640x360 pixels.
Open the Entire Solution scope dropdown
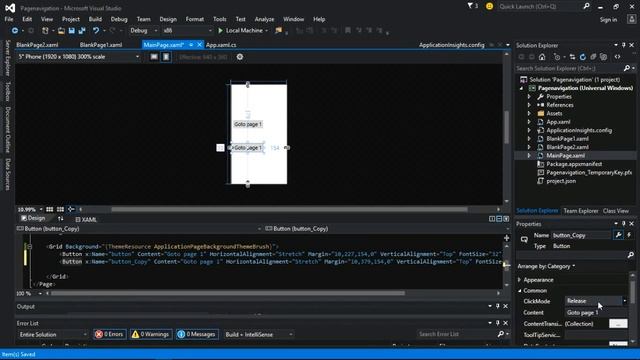click(x=53, y=334)
